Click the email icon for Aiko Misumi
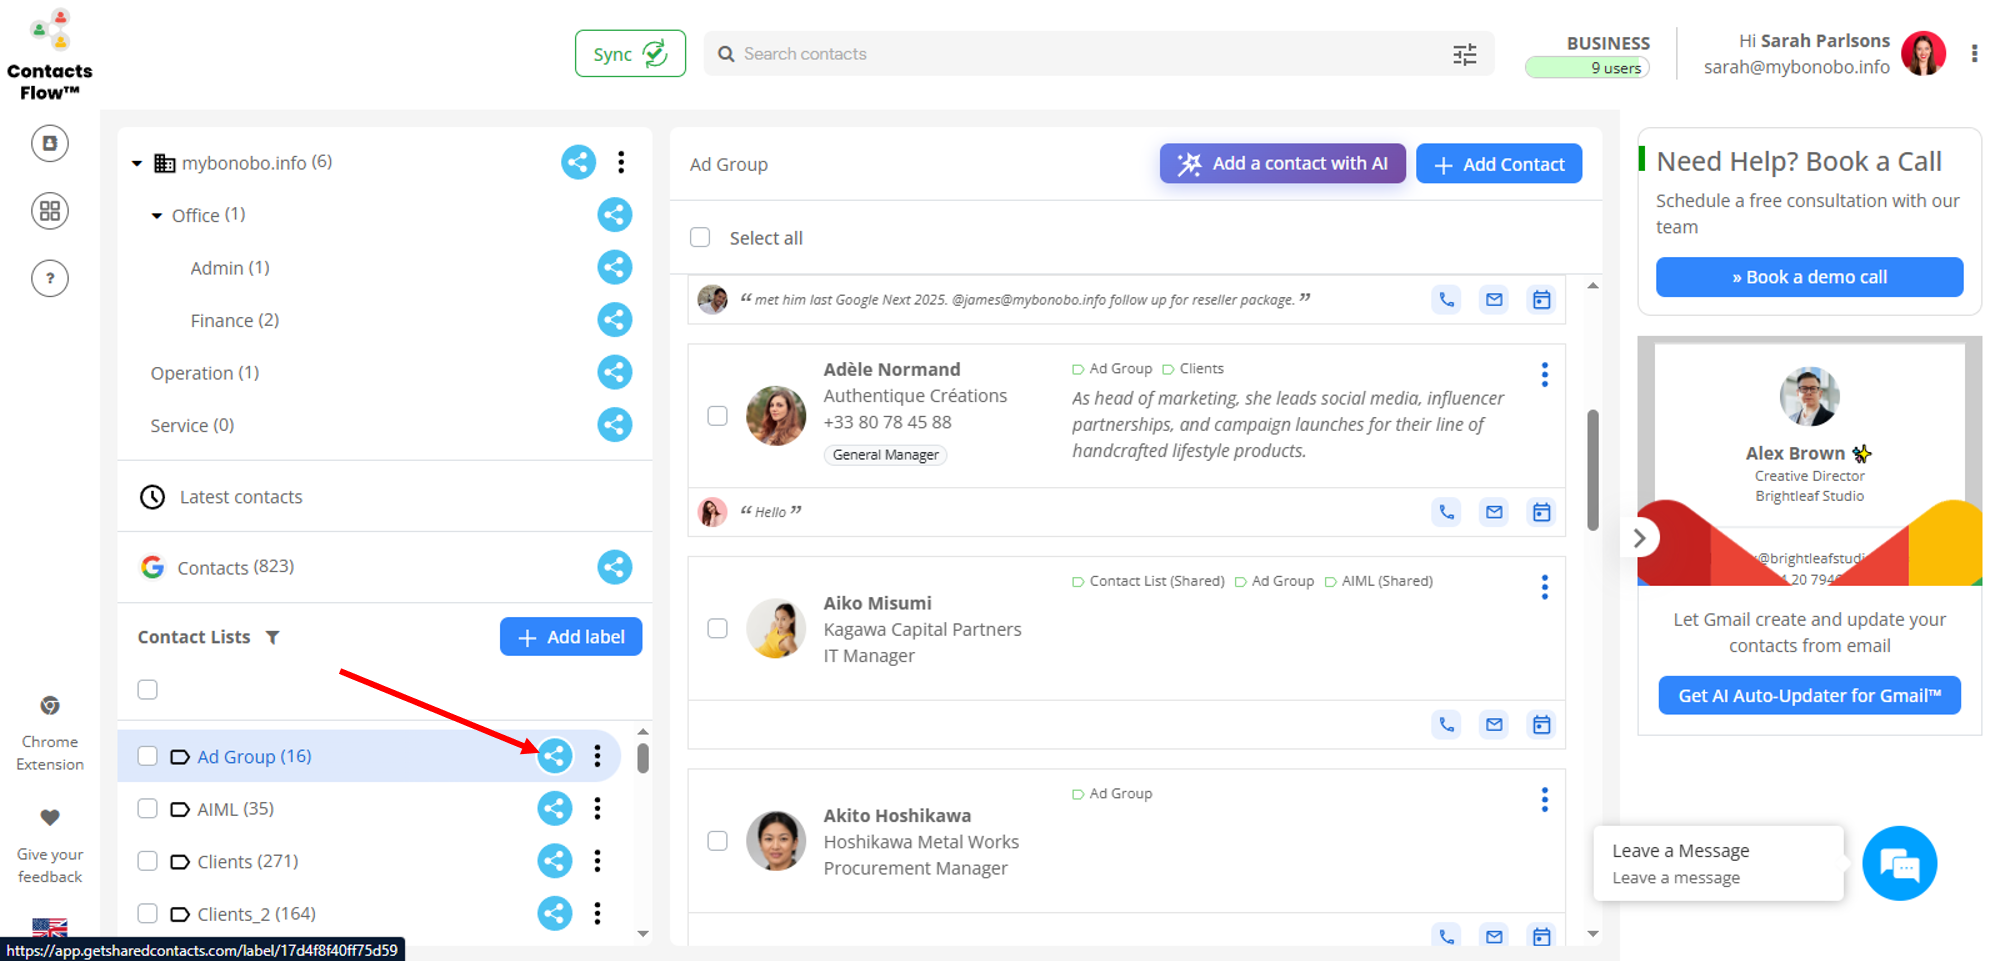The image size is (2000, 961). (1494, 724)
